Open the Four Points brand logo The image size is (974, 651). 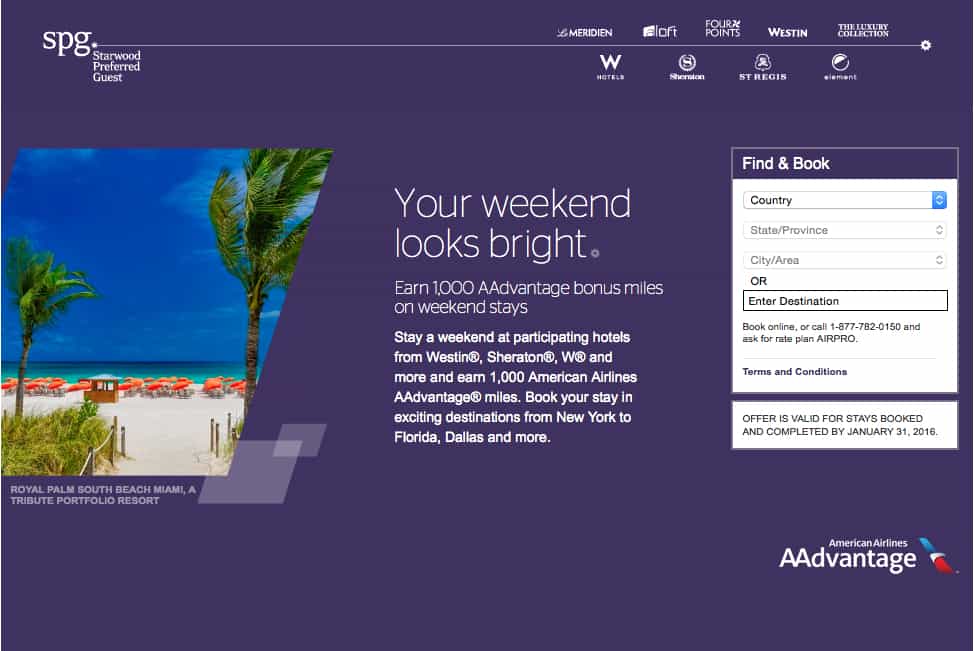pos(722,29)
